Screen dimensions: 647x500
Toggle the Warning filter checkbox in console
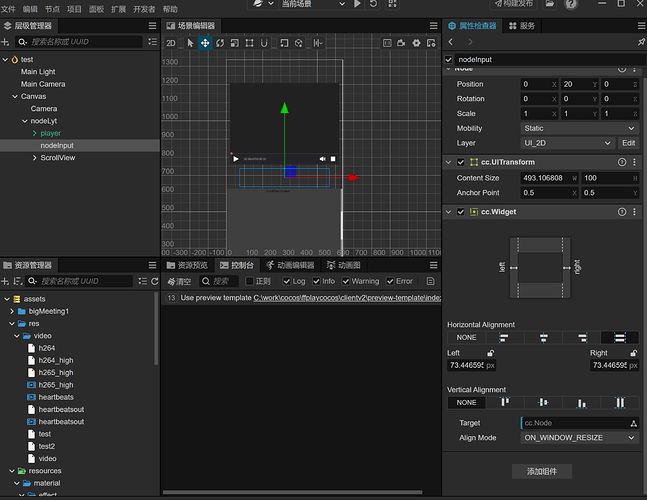[x=346, y=281]
